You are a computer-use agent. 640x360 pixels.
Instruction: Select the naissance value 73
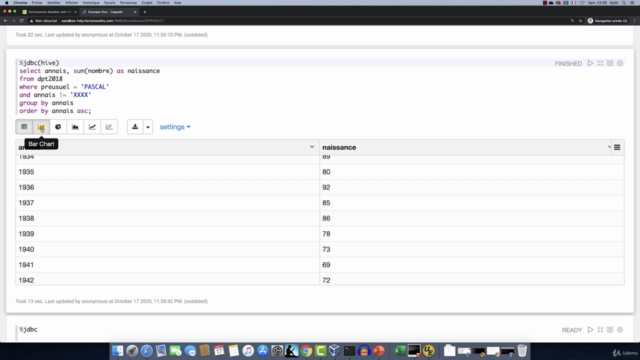click(x=472, y=249)
